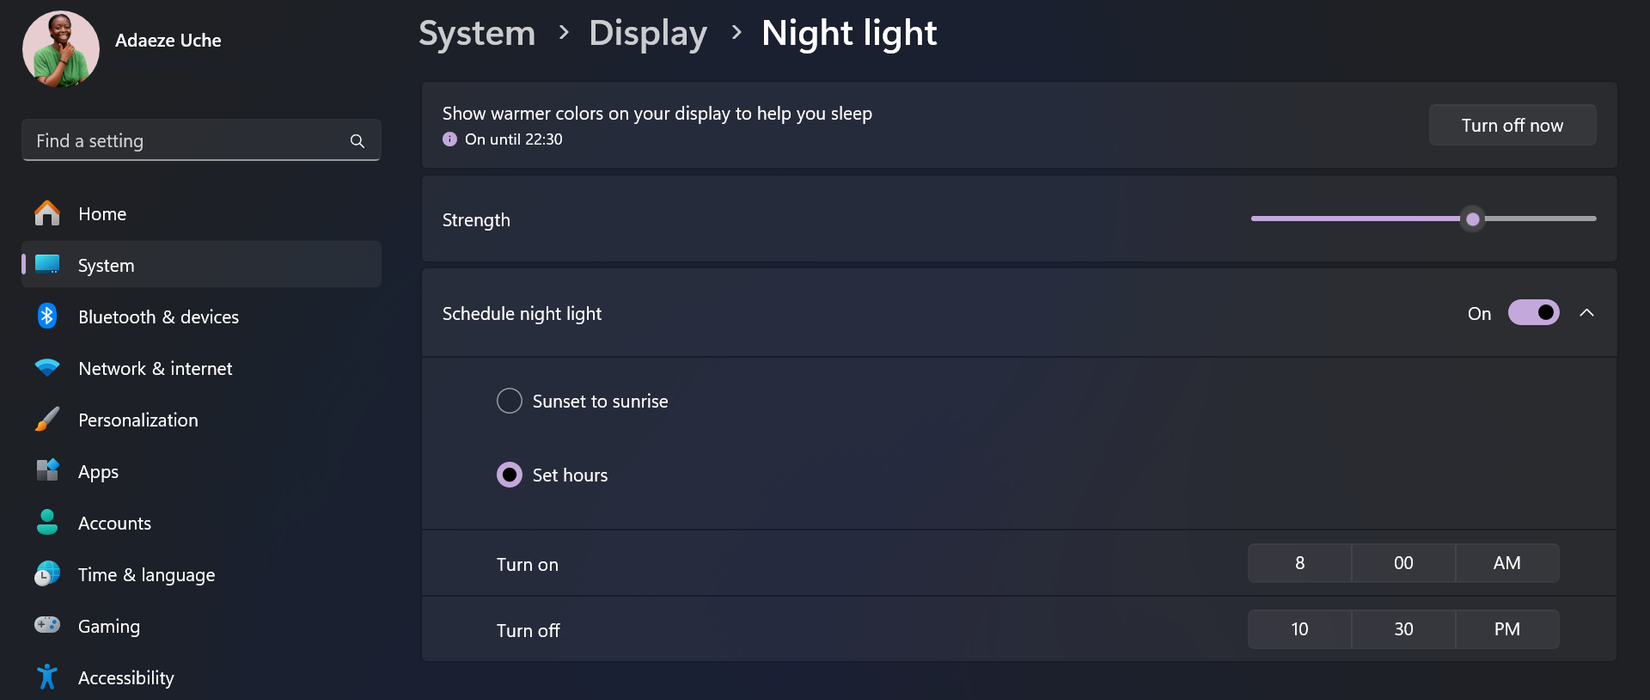Image resolution: width=1650 pixels, height=700 pixels.
Task: Change AM on the Turn on time
Action: (1506, 563)
